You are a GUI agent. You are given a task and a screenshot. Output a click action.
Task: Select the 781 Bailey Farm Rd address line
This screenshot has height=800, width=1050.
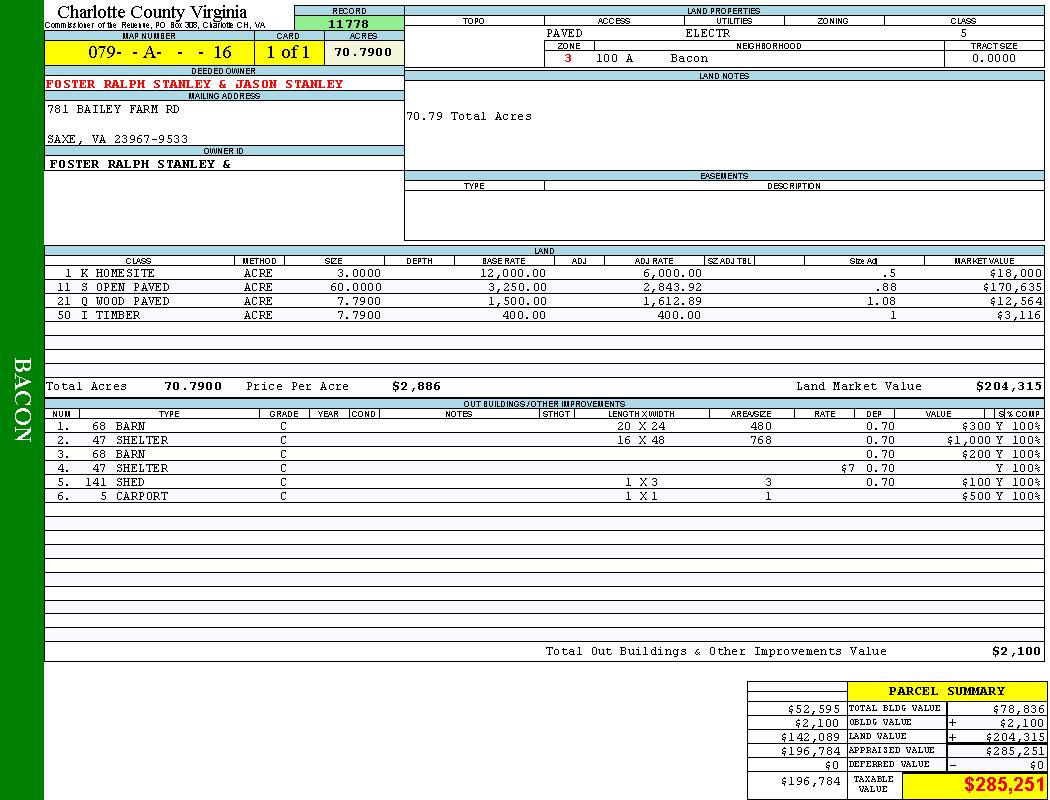pyautogui.click(x=114, y=109)
